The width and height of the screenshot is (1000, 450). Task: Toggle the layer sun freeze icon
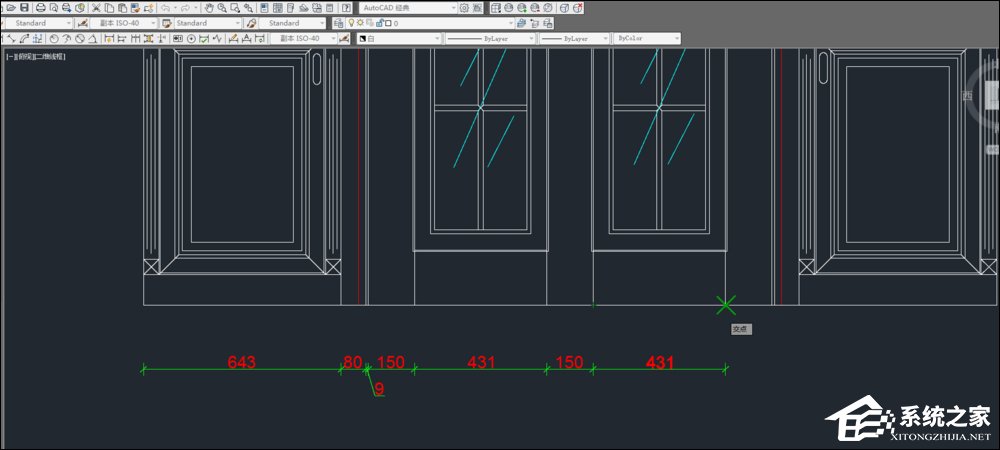coord(360,22)
